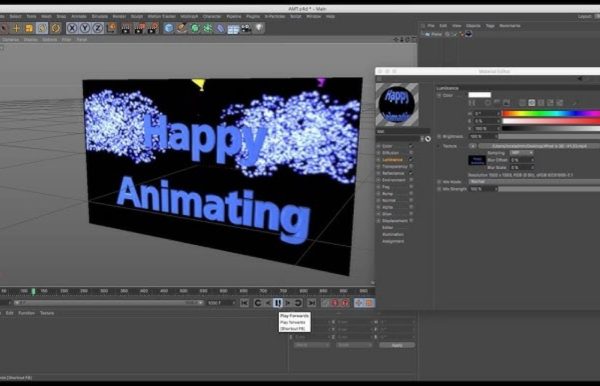Screen dimensions: 600x386
Task: Click the Apply button in coordinates panel
Action: click(397, 345)
